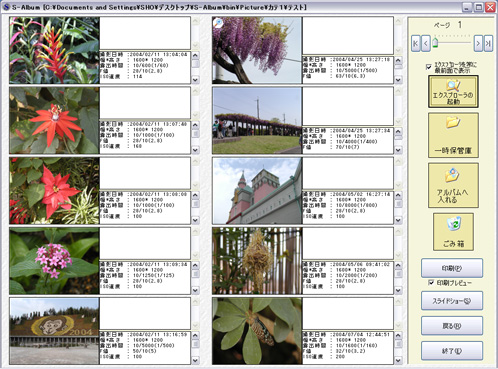The image size is (498, 369).
Task: Click the exposure value 10/8000(1/800)
Action: [x=356, y=205]
